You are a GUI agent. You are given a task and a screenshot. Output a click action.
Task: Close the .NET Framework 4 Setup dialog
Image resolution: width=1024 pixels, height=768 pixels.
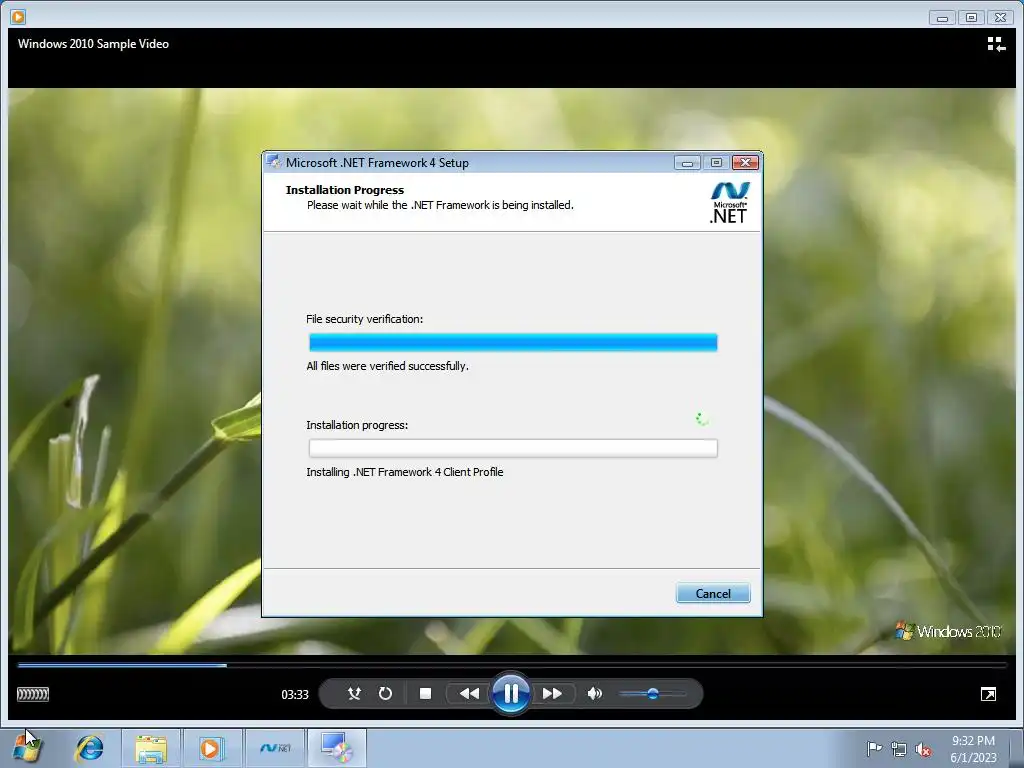click(745, 163)
